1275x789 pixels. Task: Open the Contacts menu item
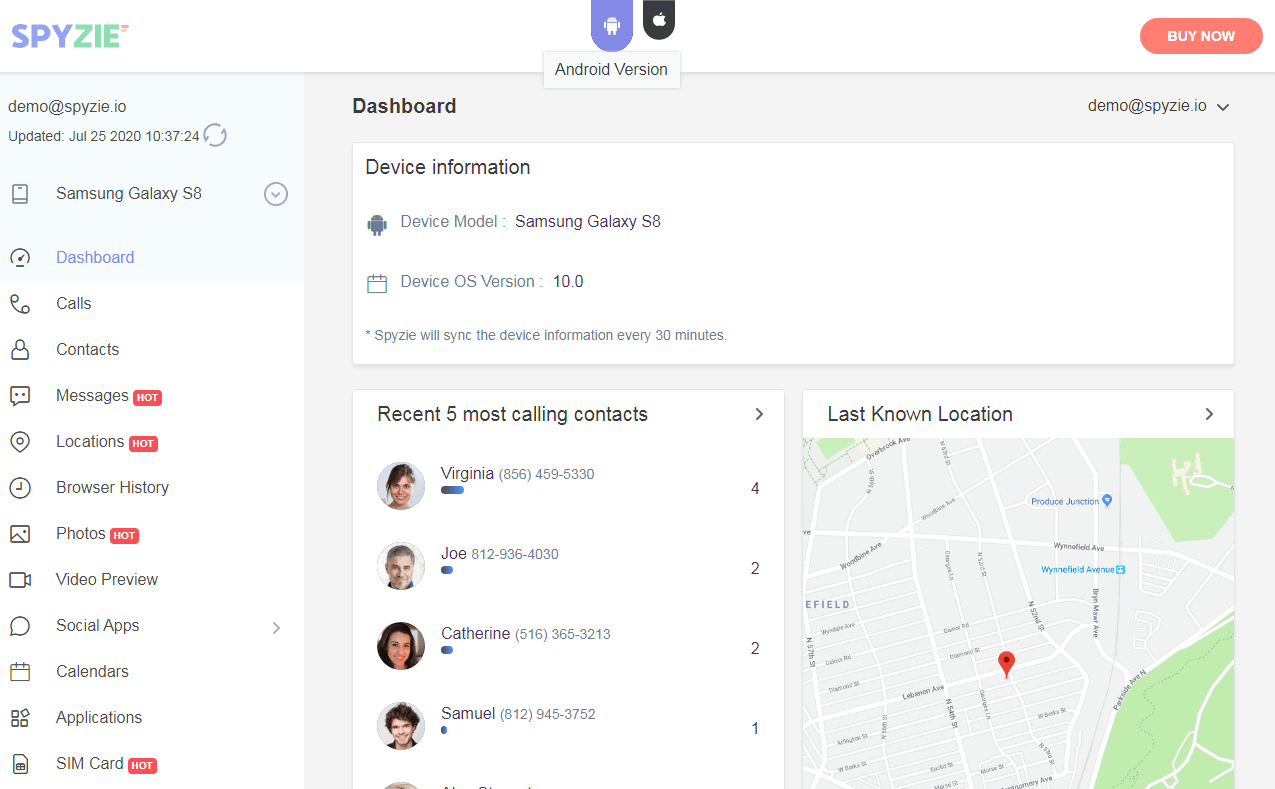coord(87,350)
